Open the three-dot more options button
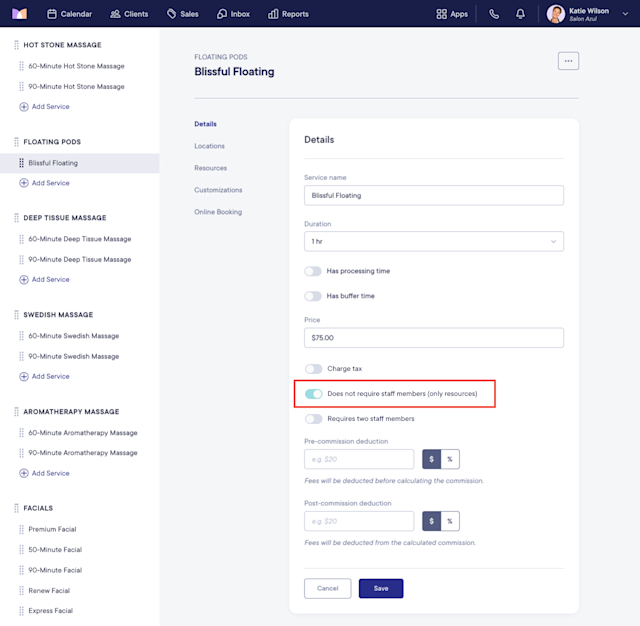640x626 pixels. 568,61
